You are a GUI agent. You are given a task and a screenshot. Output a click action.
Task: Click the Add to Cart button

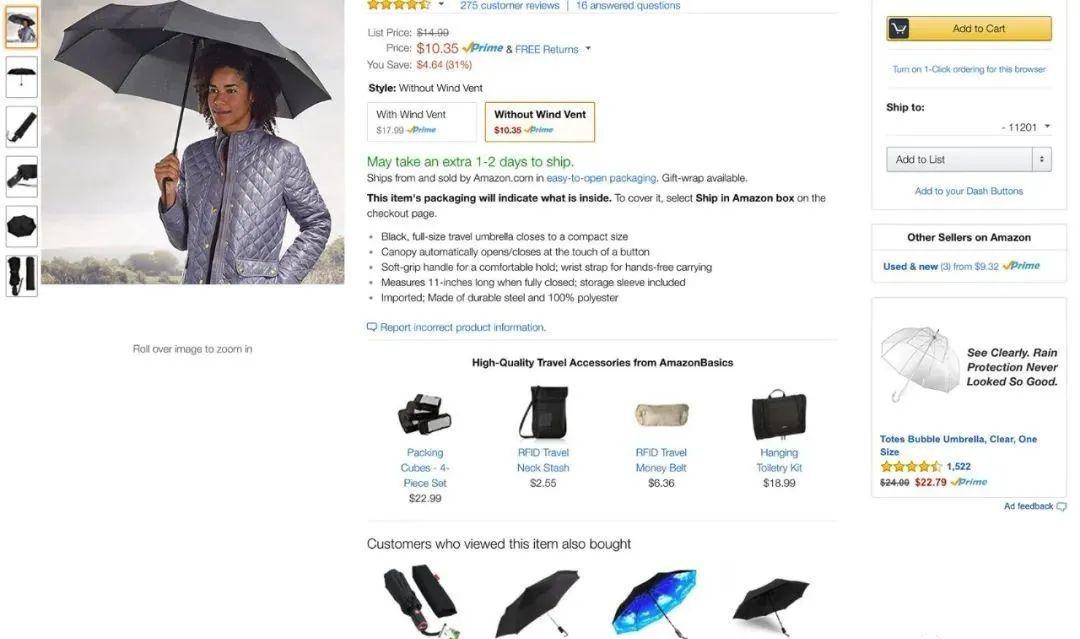point(968,29)
